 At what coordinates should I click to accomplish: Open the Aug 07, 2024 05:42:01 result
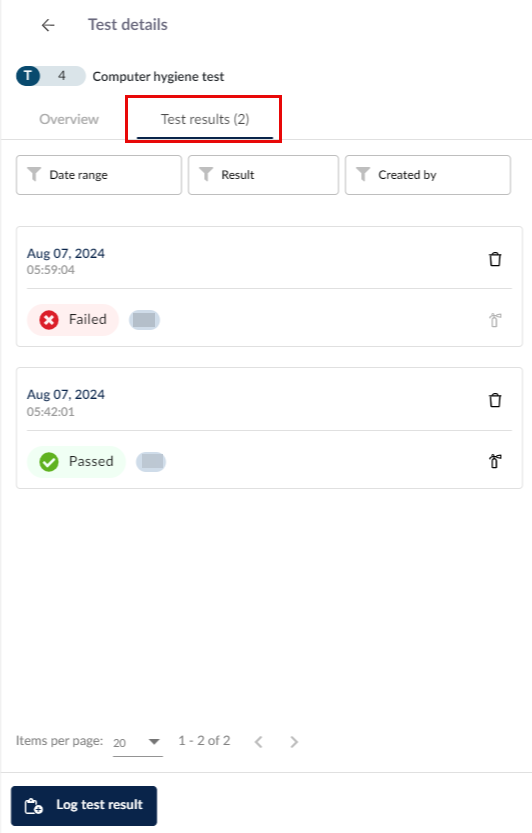[66, 402]
